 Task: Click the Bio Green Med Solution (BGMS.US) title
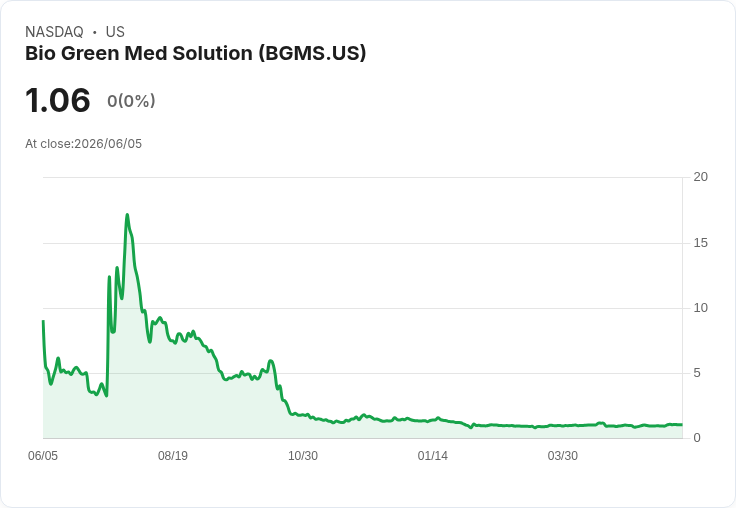pos(195,54)
